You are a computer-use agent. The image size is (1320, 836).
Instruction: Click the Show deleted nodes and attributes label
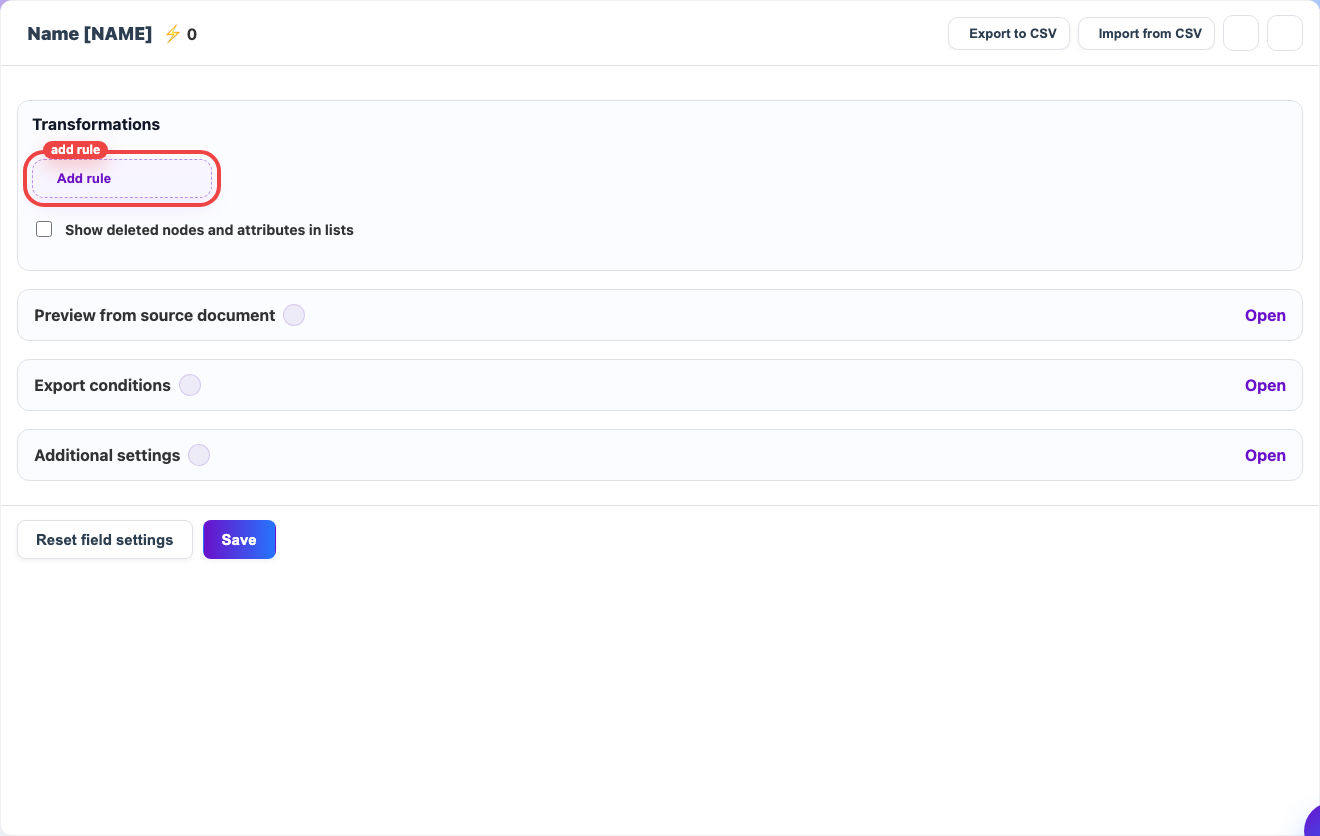coord(209,230)
